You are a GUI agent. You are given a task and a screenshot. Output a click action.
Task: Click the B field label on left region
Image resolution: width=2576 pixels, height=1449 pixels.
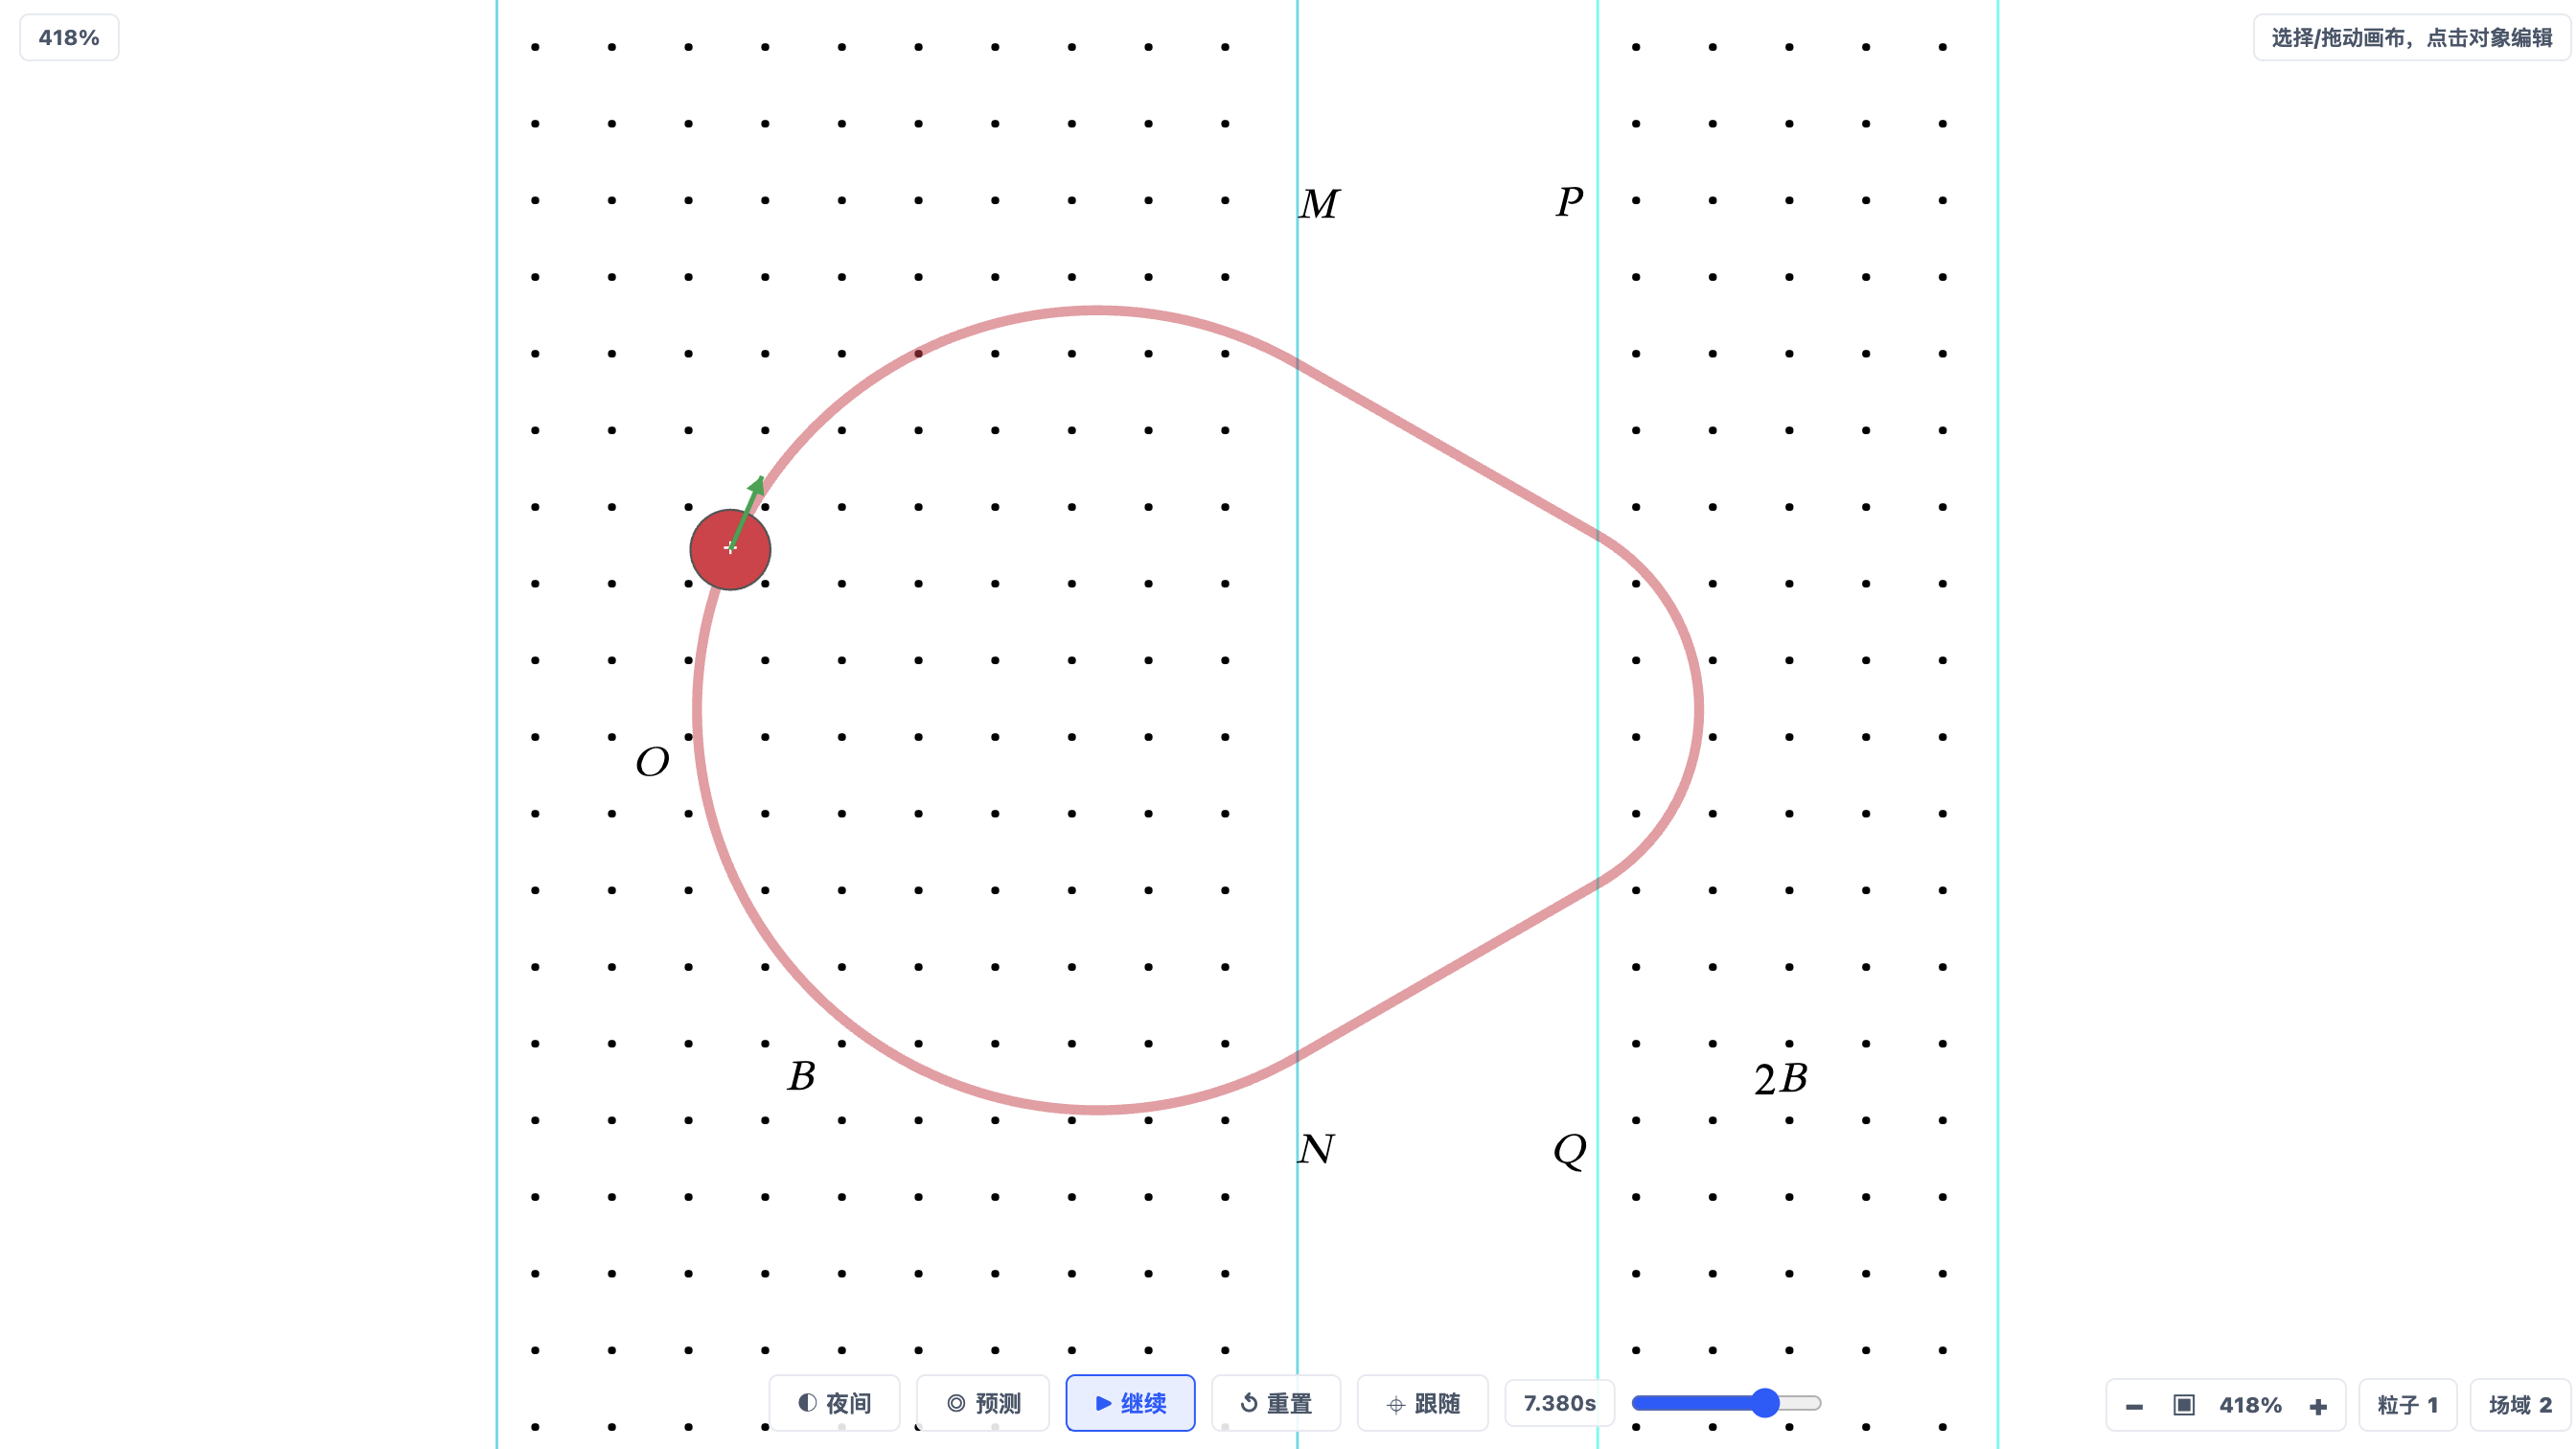[801, 1076]
